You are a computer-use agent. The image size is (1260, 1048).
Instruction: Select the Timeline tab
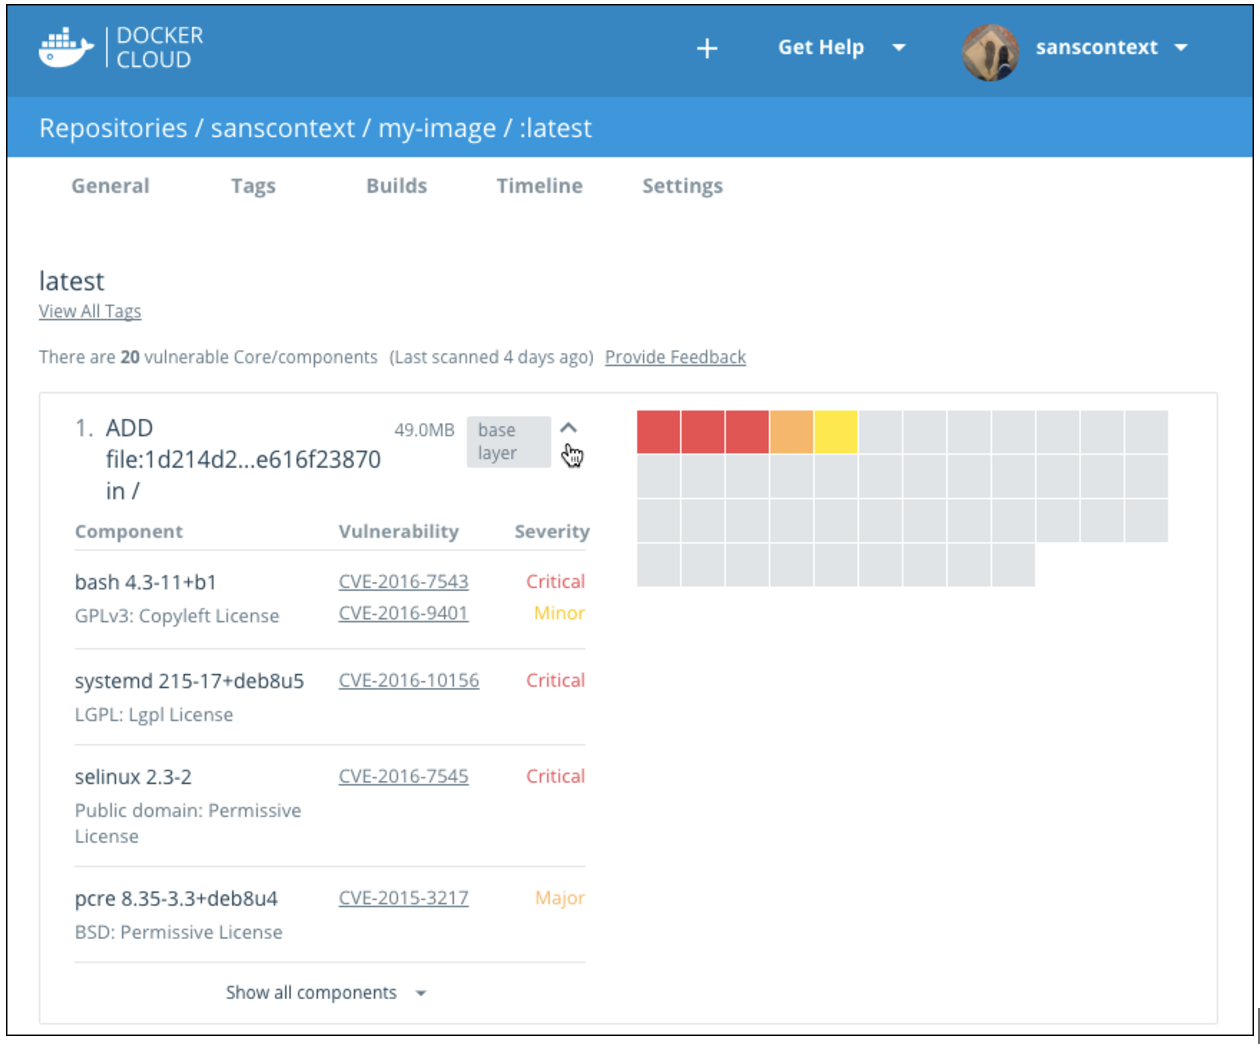[539, 186]
